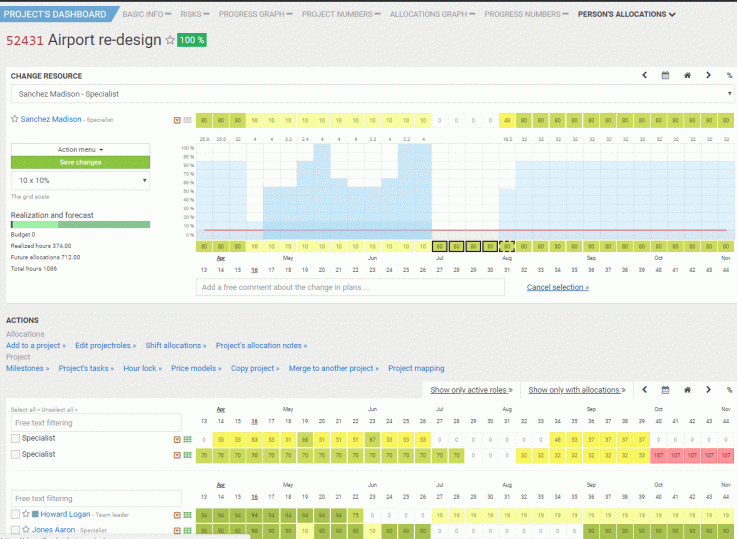Open orange menu icon for Howard Logan row
The width and height of the screenshot is (737, 539).
177,515
